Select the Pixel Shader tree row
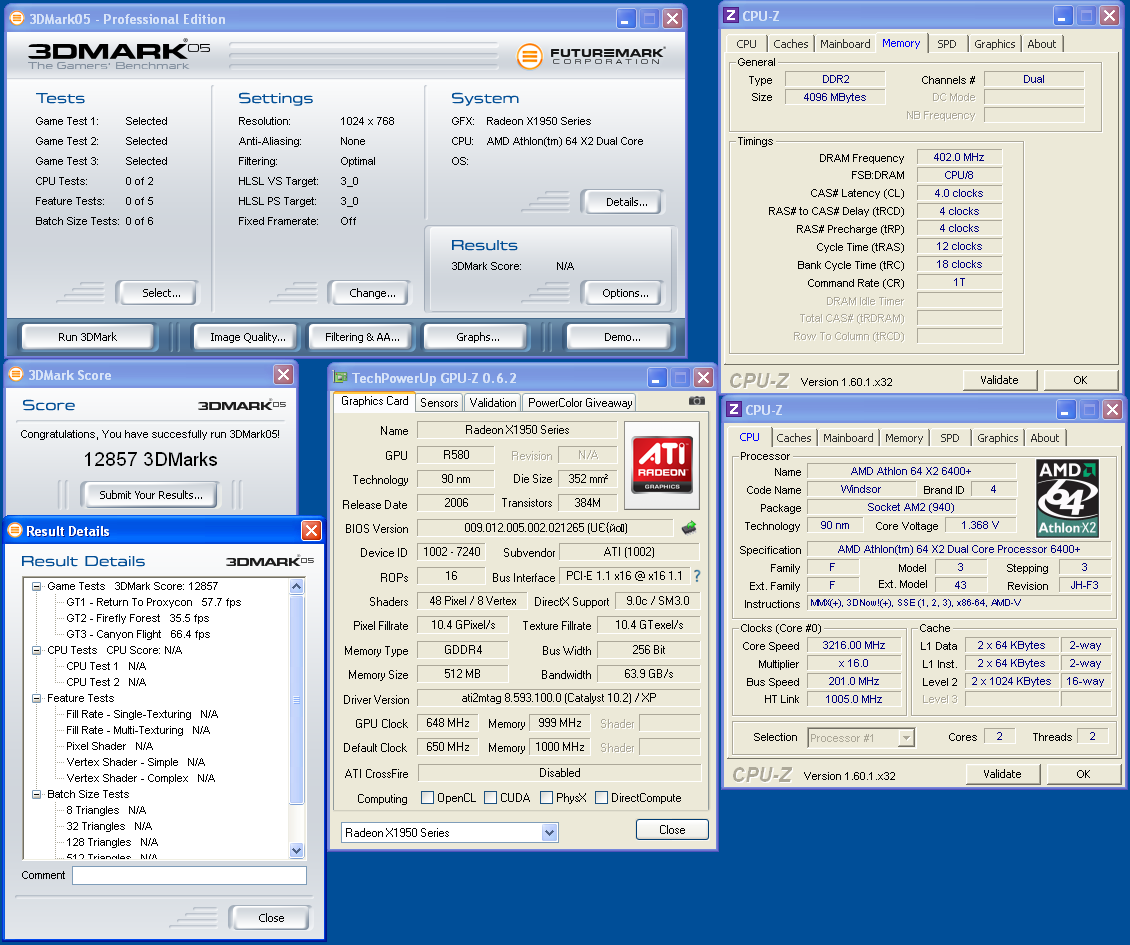This screenshot has width=1130, height=945. 110,746
